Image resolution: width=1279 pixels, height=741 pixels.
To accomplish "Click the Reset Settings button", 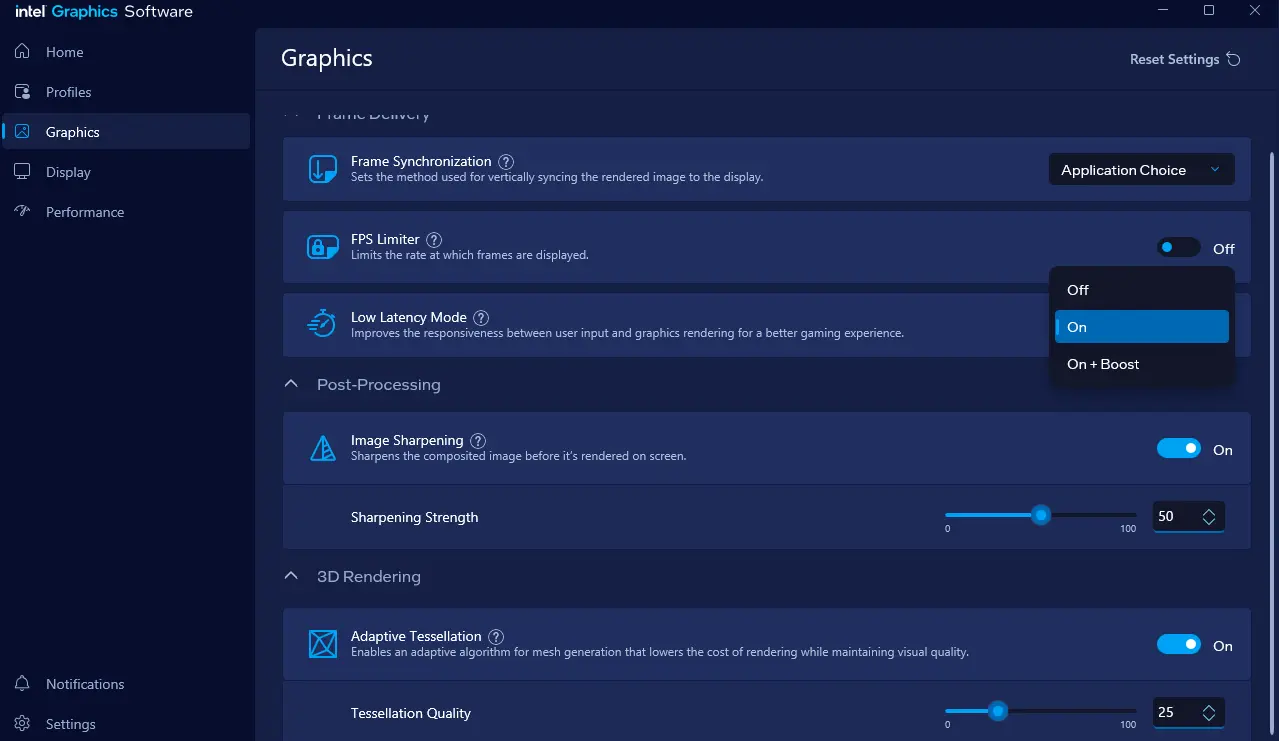I will click(x=1185, y=59).
